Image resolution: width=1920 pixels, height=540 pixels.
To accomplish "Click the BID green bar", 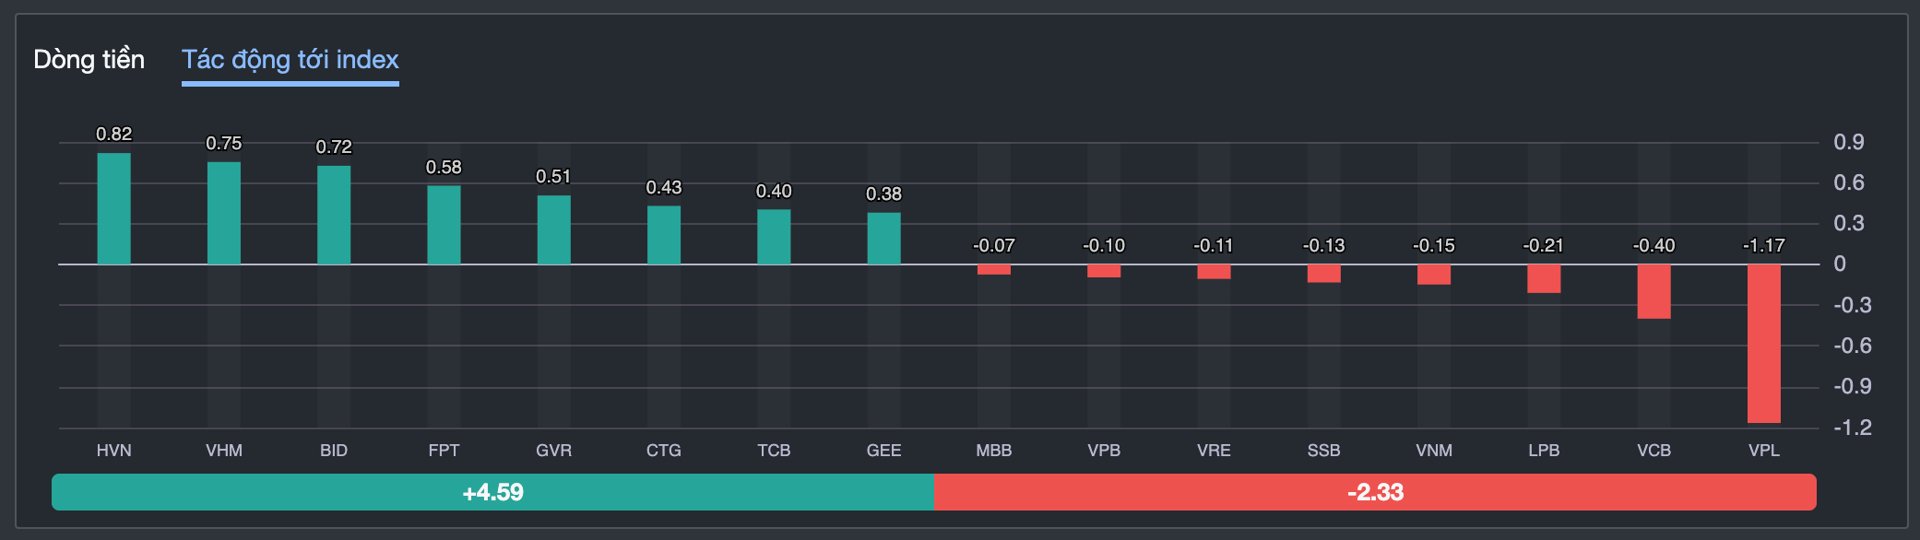I will (334, 215).
